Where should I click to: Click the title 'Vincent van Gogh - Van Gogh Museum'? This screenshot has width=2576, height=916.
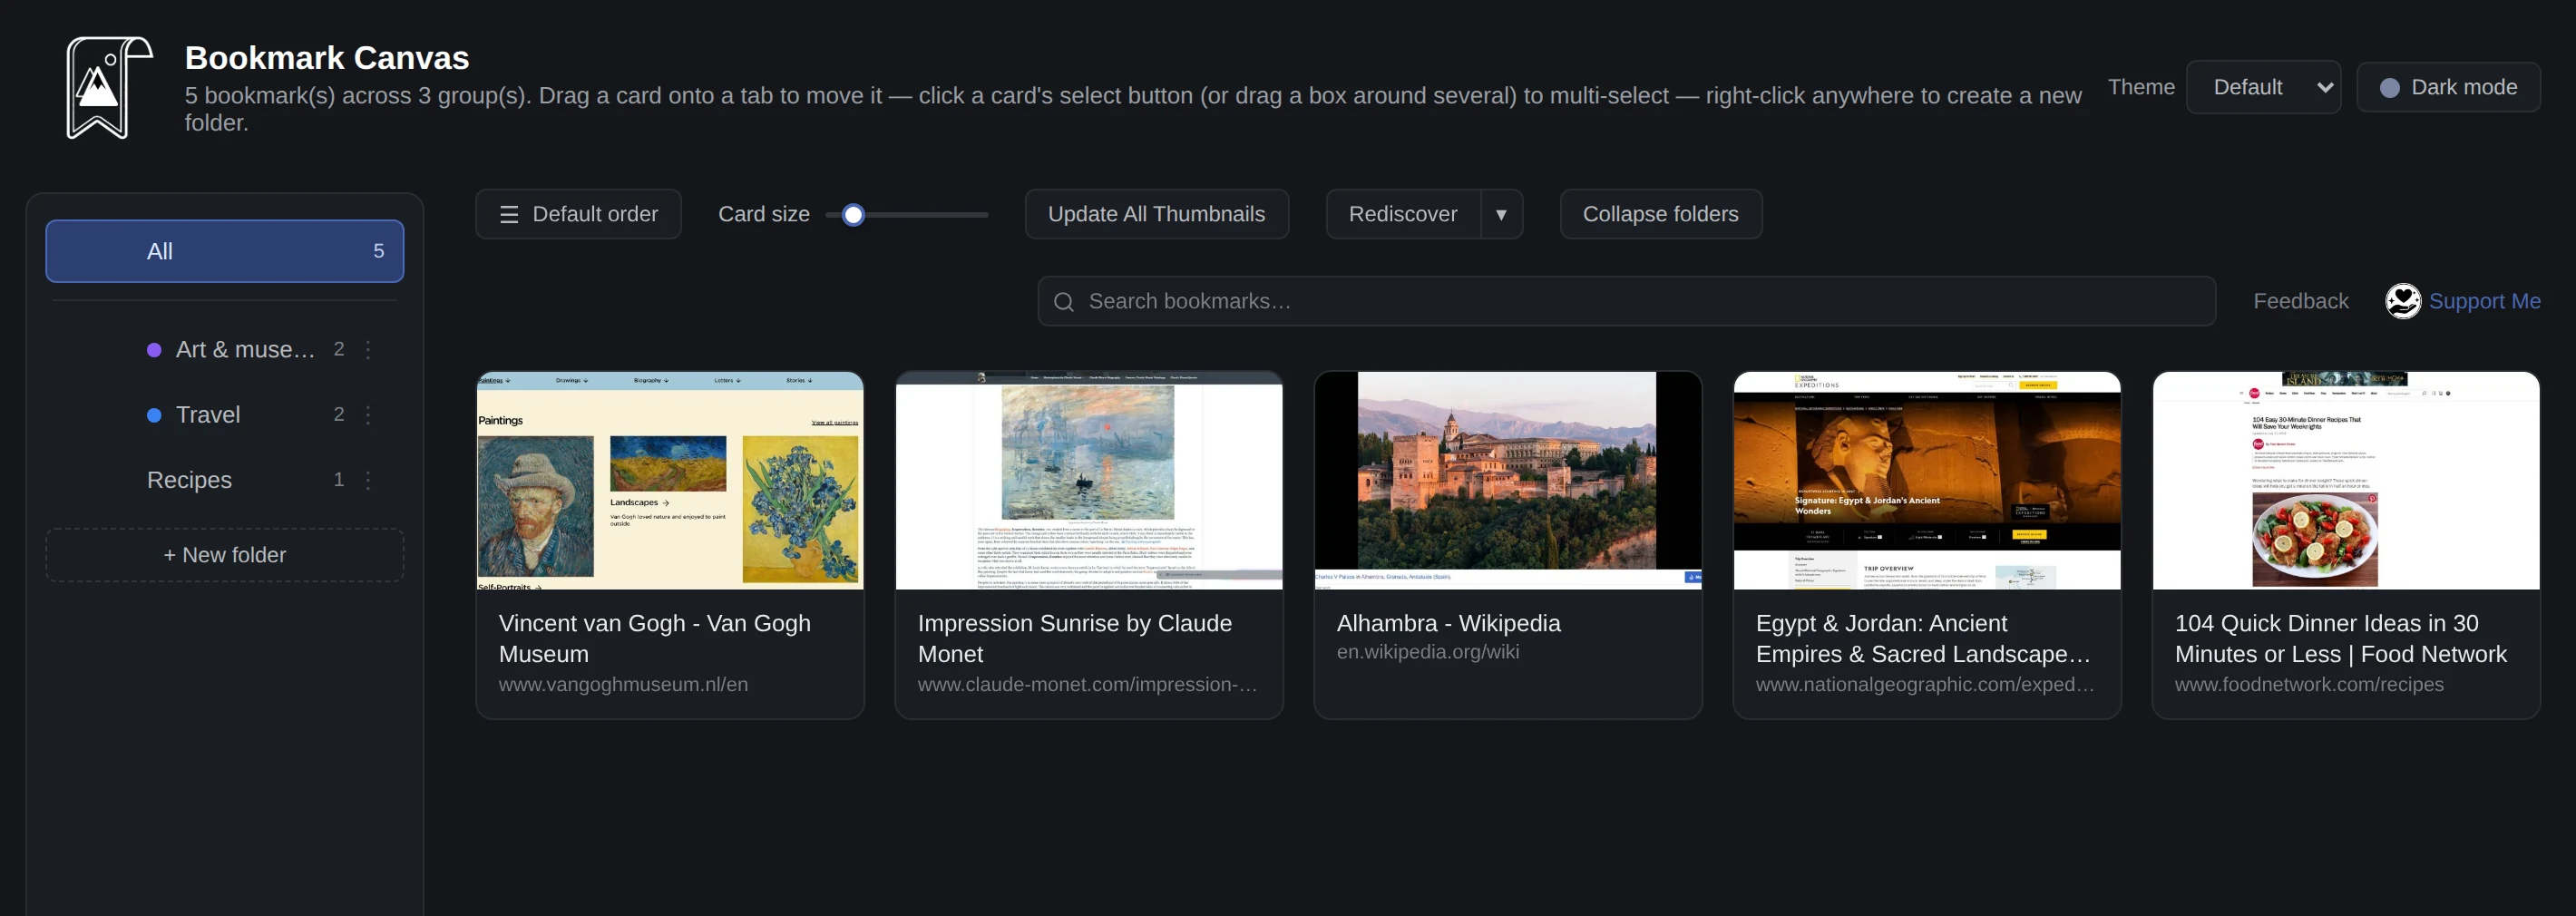pyautogui.click(x=655, y=638)
